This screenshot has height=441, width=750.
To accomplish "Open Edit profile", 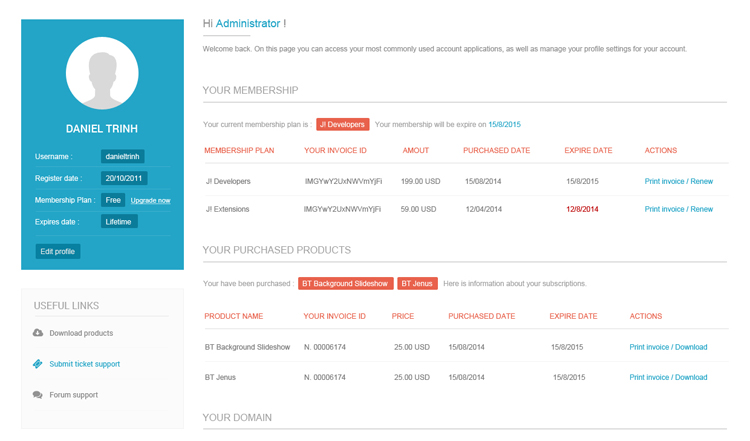I will 58,252.
